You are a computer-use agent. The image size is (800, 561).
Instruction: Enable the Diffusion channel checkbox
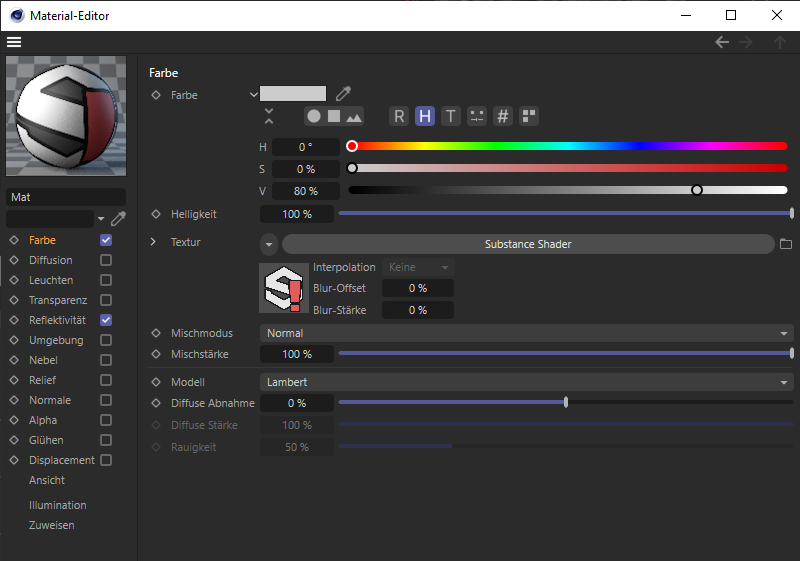[106, 260]
